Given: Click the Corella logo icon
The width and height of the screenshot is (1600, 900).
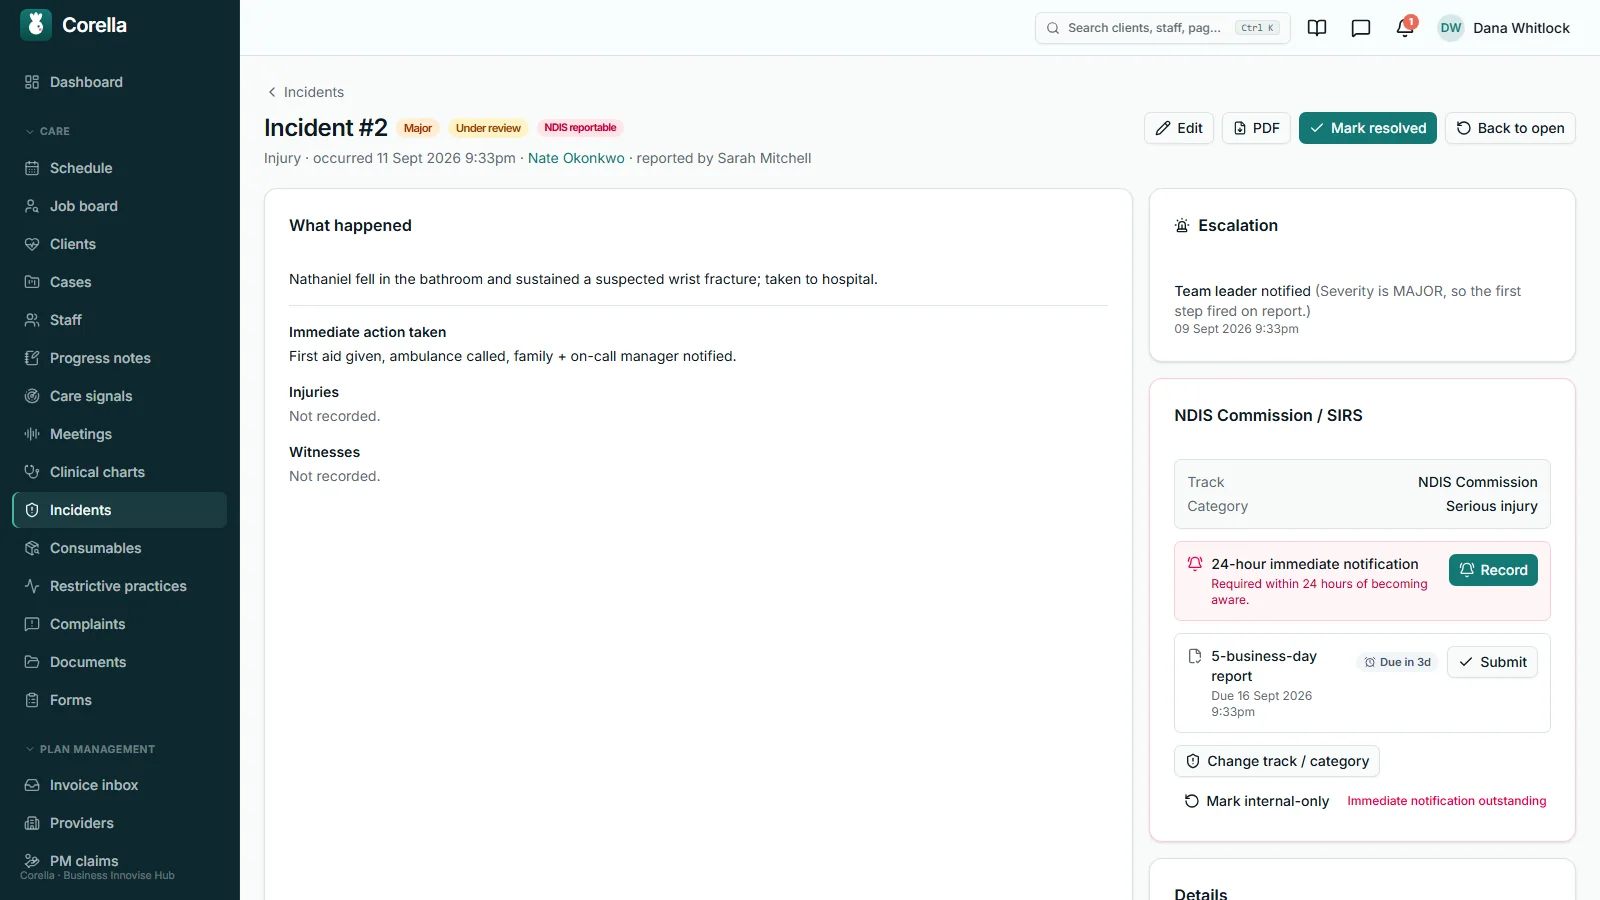Looking at the screenshot, I should [x=36, y=25].
